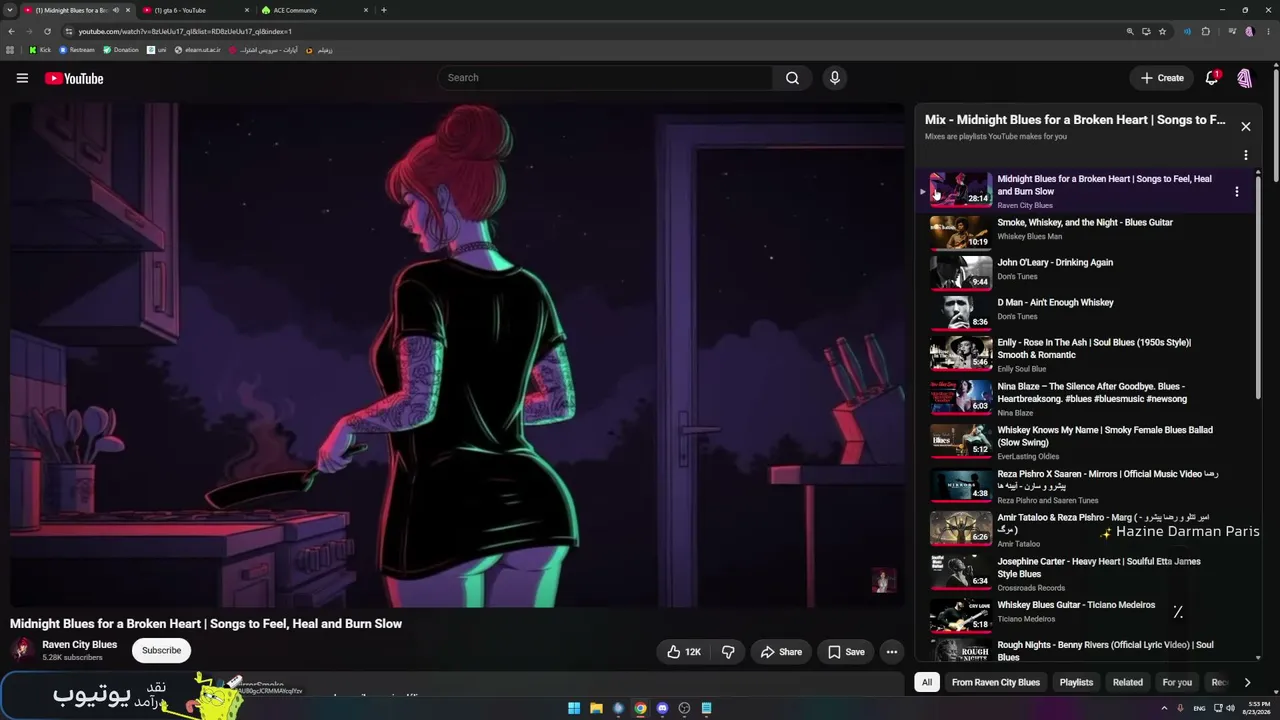View site information in address bar
This screenshot has width=1280, height=720.
69,31
